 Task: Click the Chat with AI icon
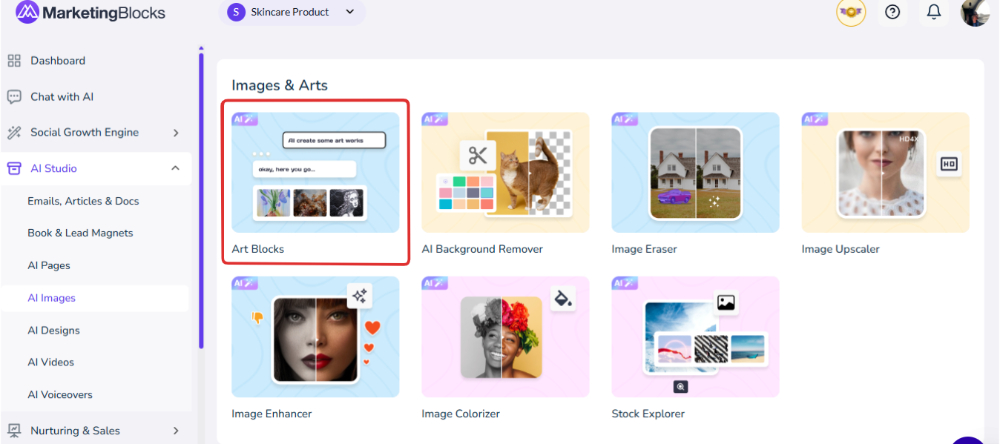(14, 97)
